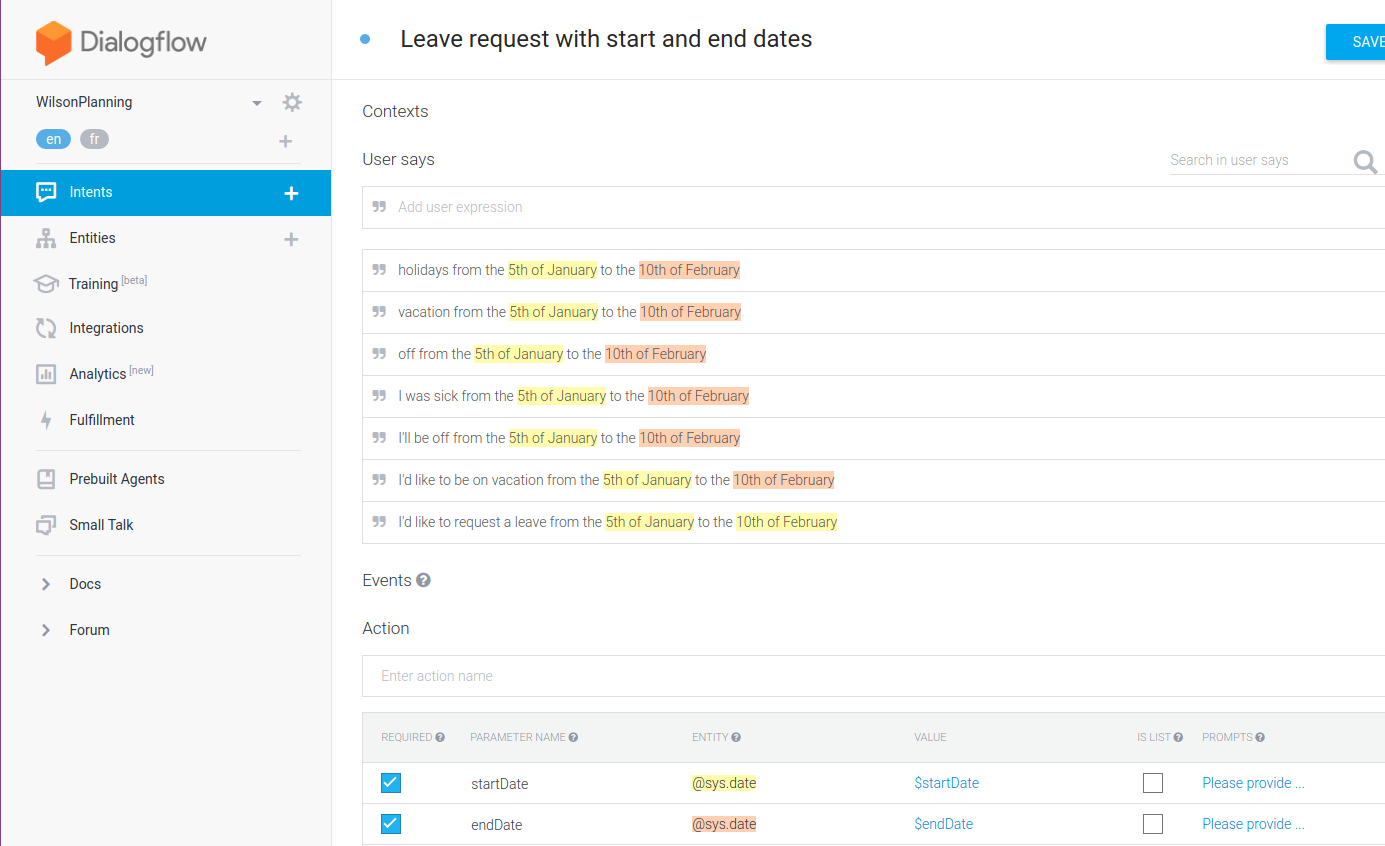Enable Is List checkbox for startDate
The height and width of the screenshot is (846, 1385).
(x=1153, y=783)
